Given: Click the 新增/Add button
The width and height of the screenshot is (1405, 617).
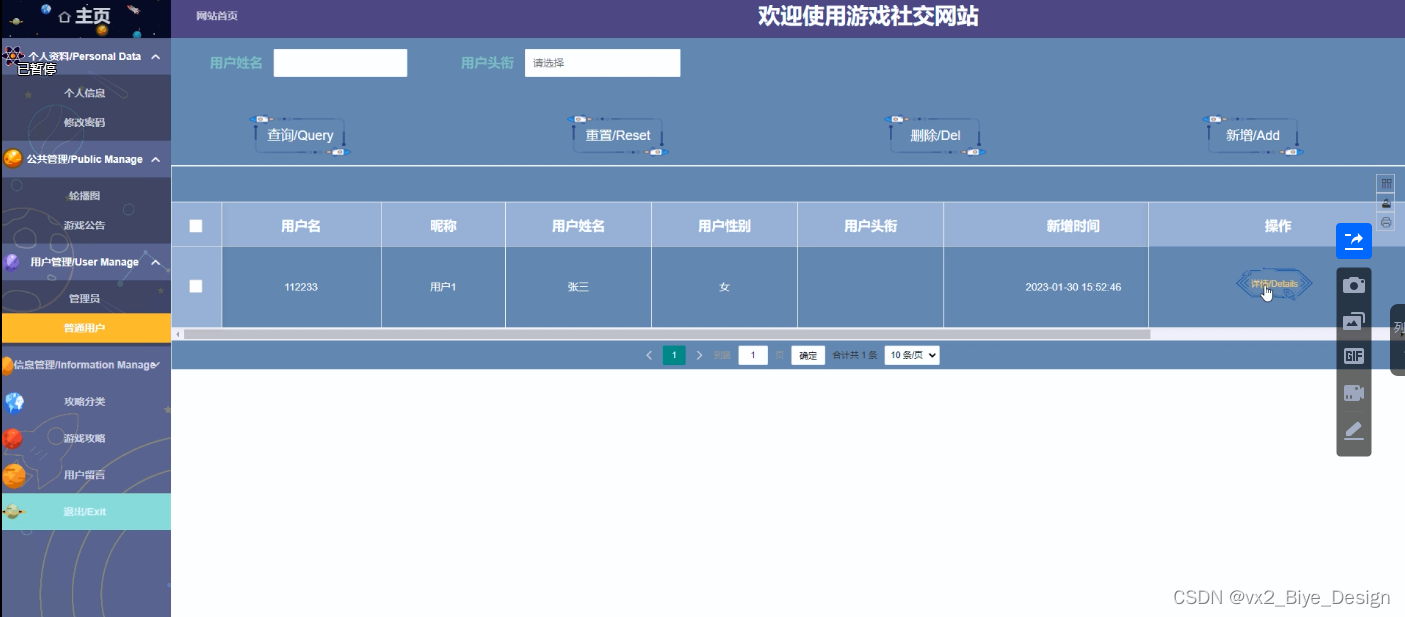Looking at the screenshot, I should (1253, 136).
